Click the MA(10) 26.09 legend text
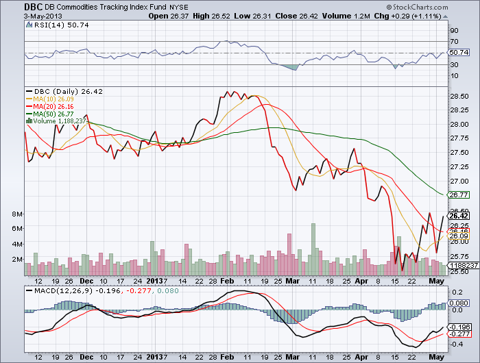Screen dimensions: 480x363 tap(53, 99)
